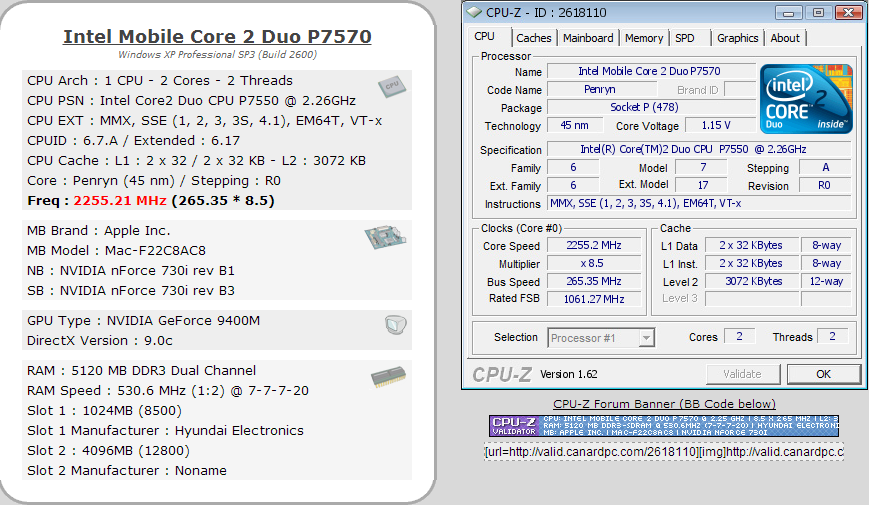Click the Threads count field

pyautogui.click(x=832, y=336)
